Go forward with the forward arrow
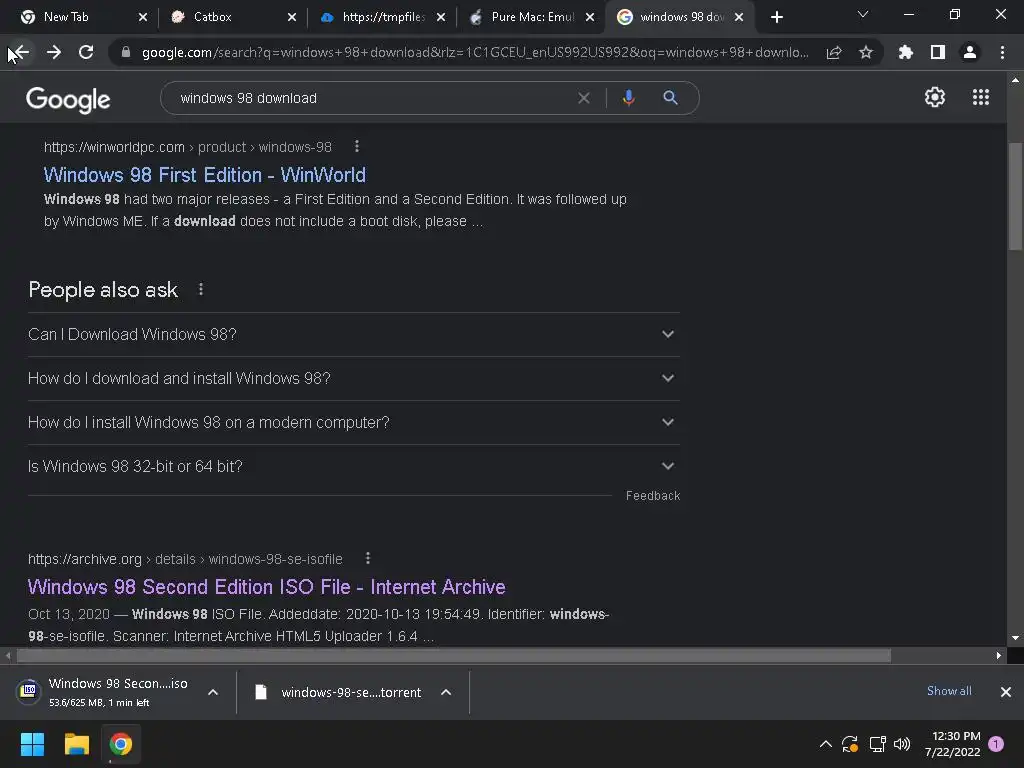 54,53
